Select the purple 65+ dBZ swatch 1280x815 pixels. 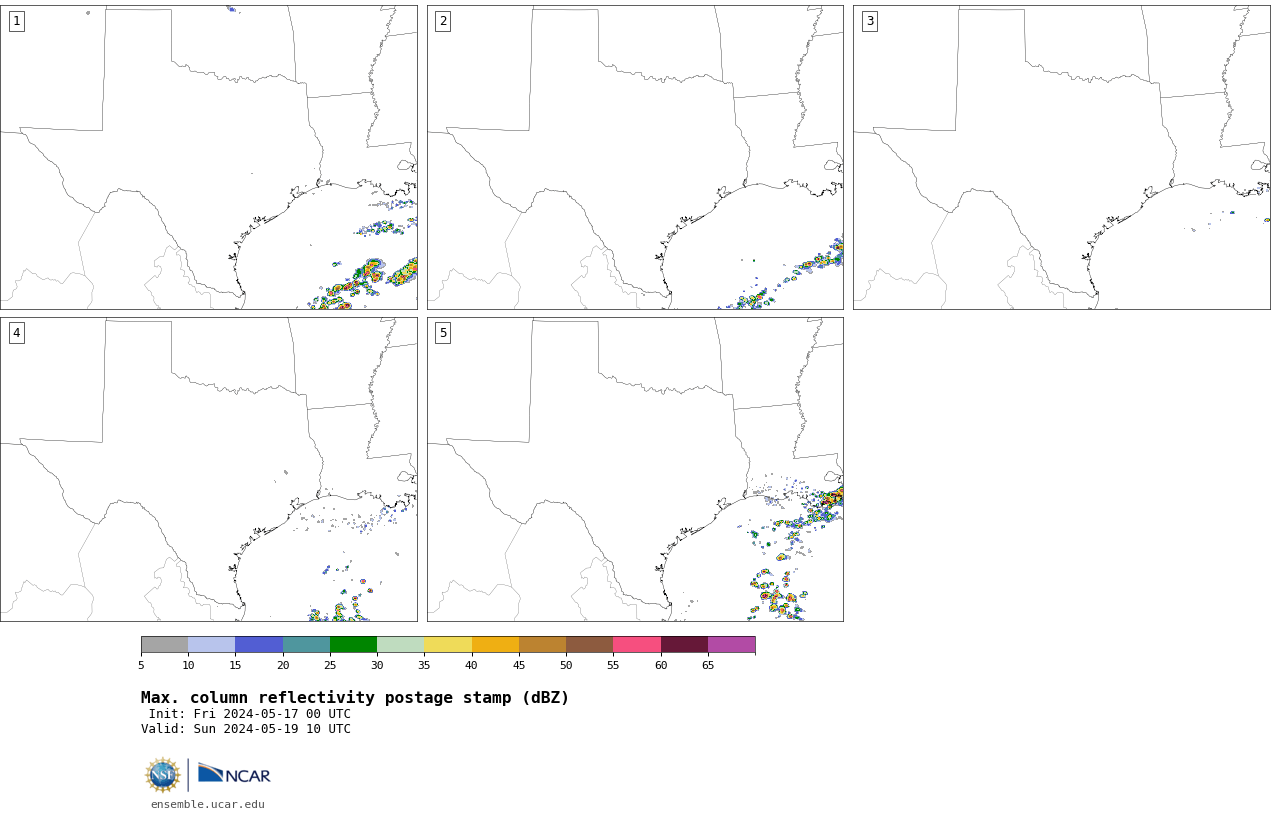click(x=731, y=644)
